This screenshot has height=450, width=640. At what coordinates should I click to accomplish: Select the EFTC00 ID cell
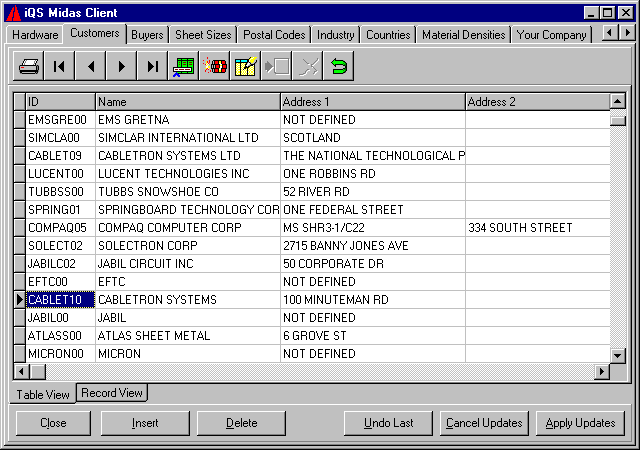coord(60,281)
